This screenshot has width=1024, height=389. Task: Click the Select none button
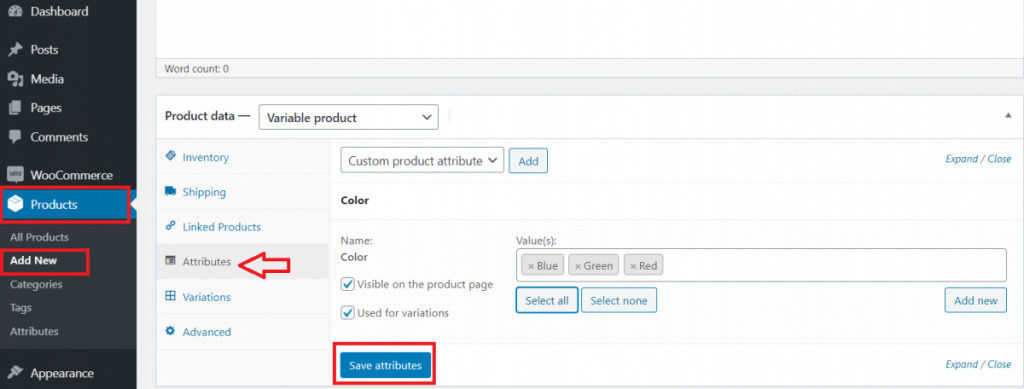coord(618,300)
